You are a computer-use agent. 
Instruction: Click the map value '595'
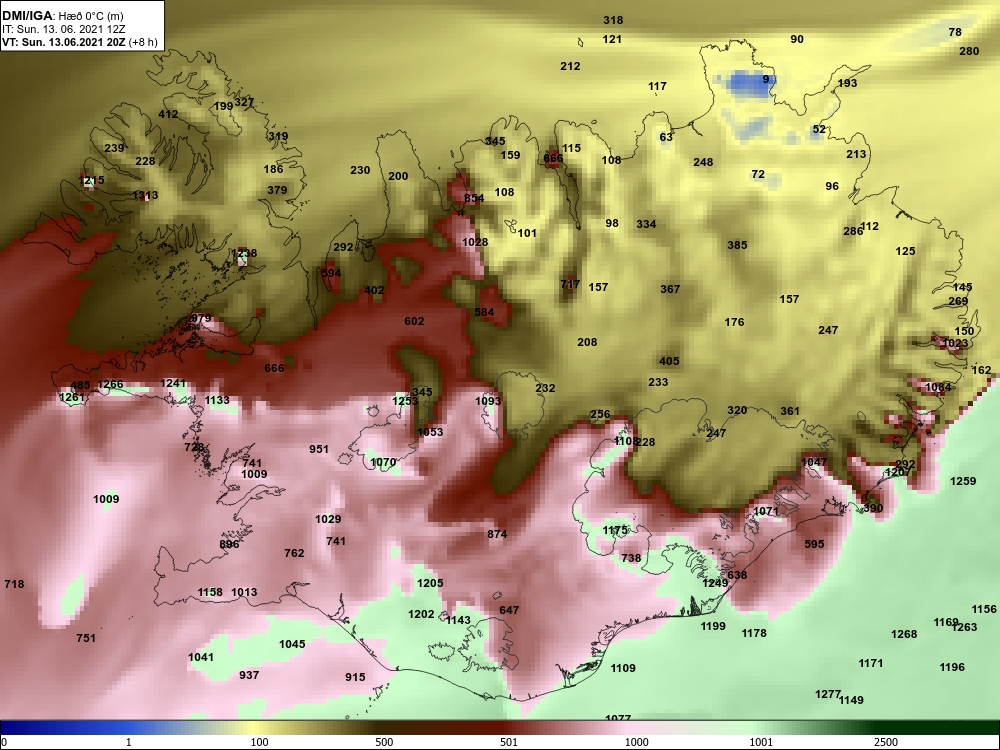tap(814, 545)
